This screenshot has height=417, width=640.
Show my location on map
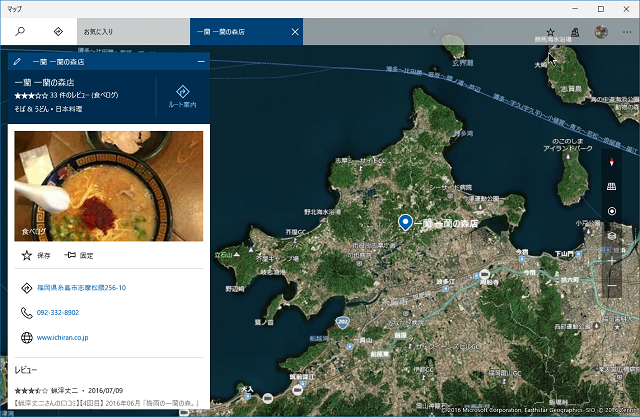point(611,211)
